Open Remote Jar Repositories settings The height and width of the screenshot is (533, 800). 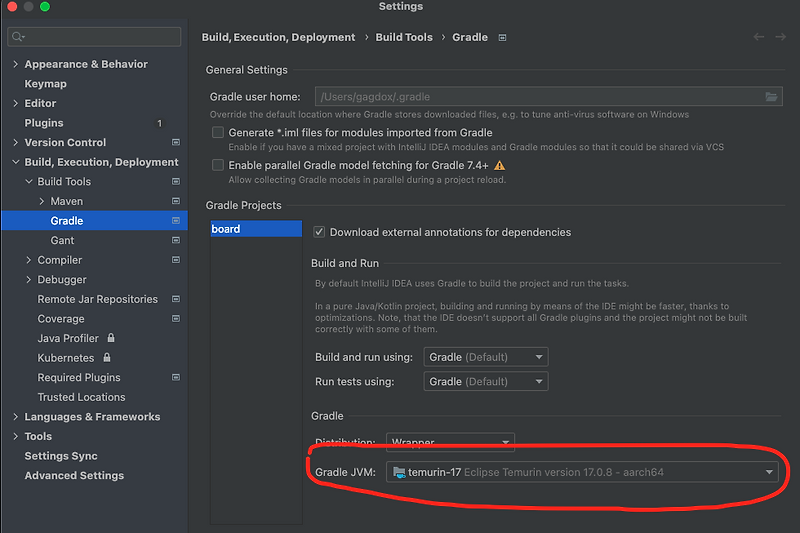(x=97, y=299)
